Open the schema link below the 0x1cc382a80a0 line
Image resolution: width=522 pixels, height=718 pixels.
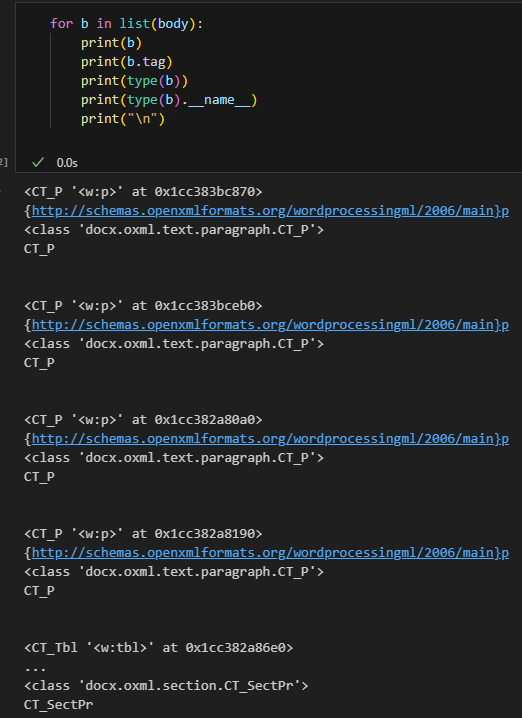click(270, 439)
